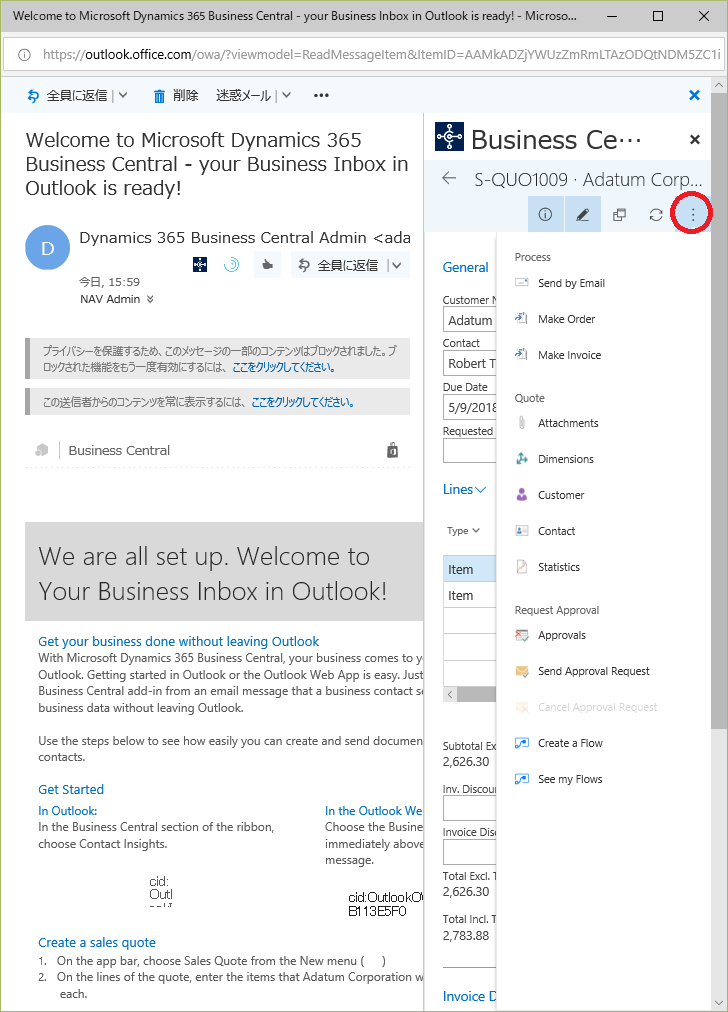The width and height of the screenshot is (728, 1012).
Task: Click the browser address bar URL
Action: pos(381,54)
